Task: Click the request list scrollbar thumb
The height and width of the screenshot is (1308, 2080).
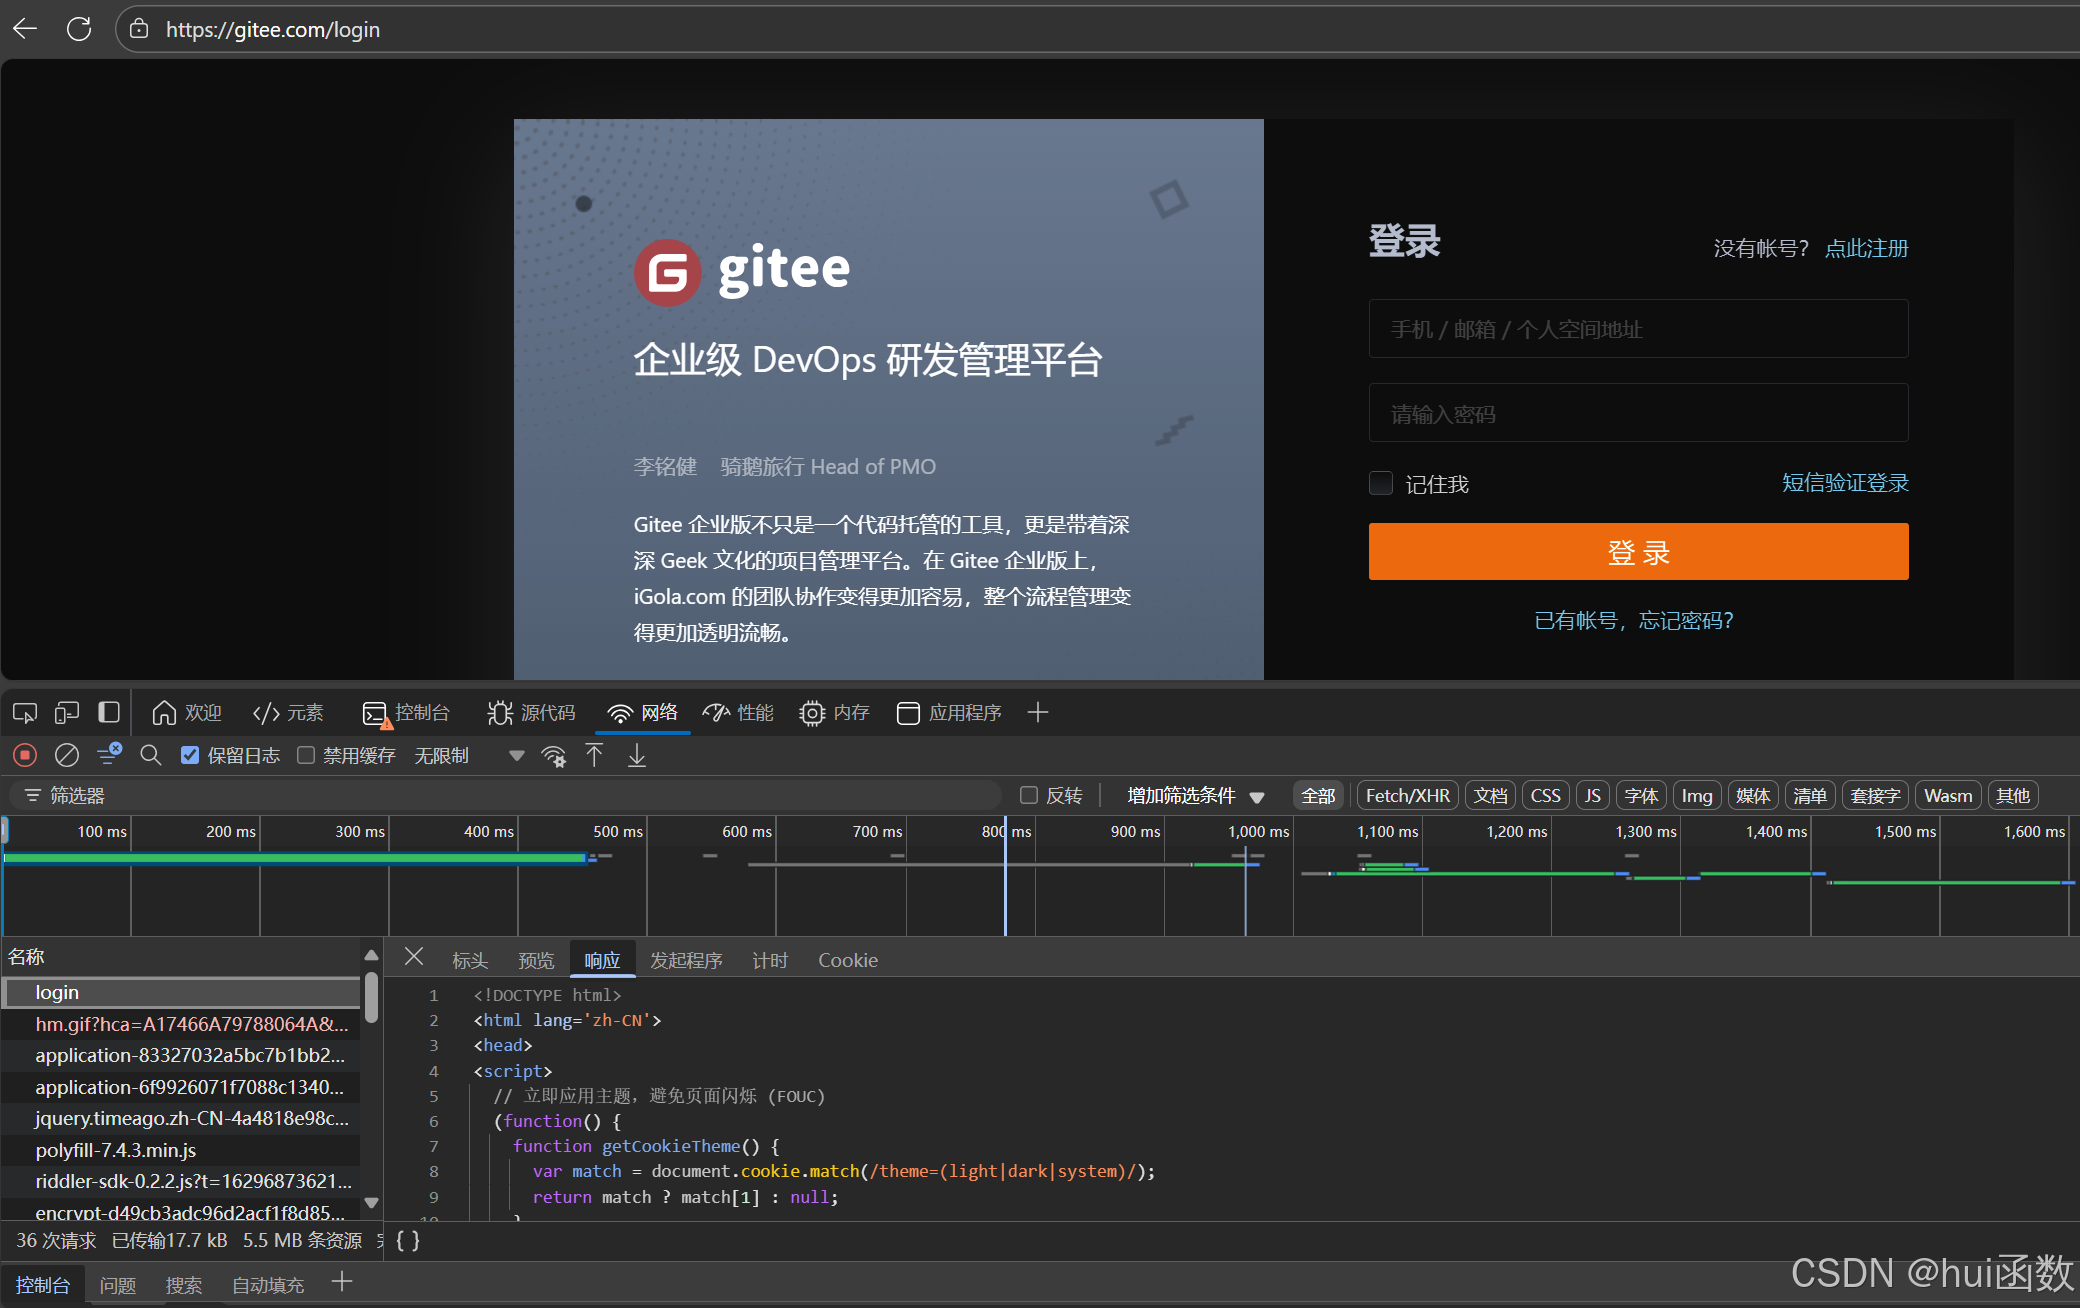Action: pos(371,997)
